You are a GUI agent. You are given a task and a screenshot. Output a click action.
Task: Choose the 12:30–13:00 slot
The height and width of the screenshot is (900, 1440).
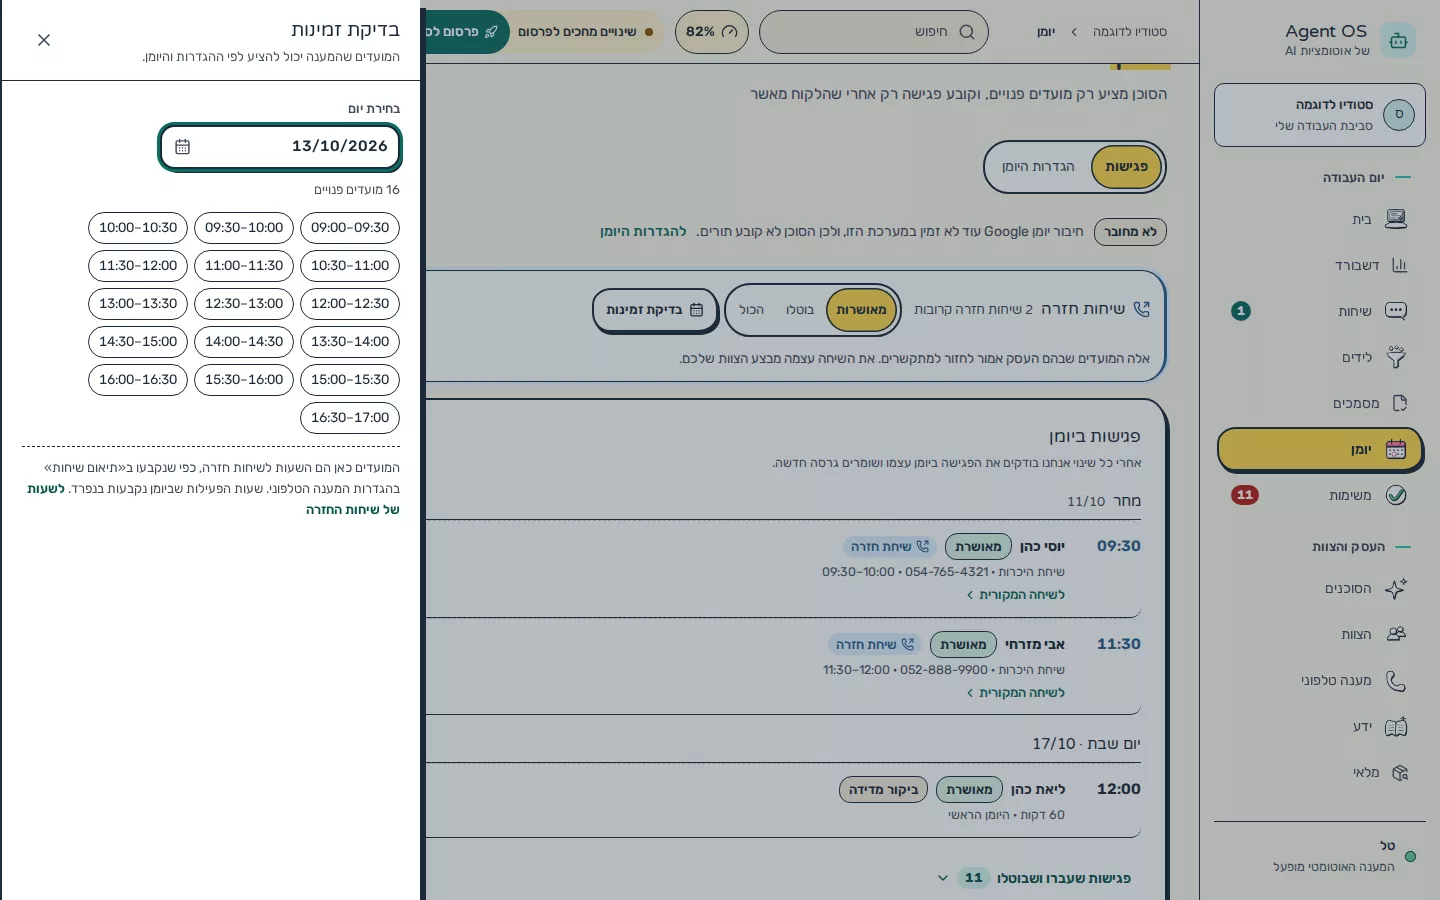pos(244,304)
